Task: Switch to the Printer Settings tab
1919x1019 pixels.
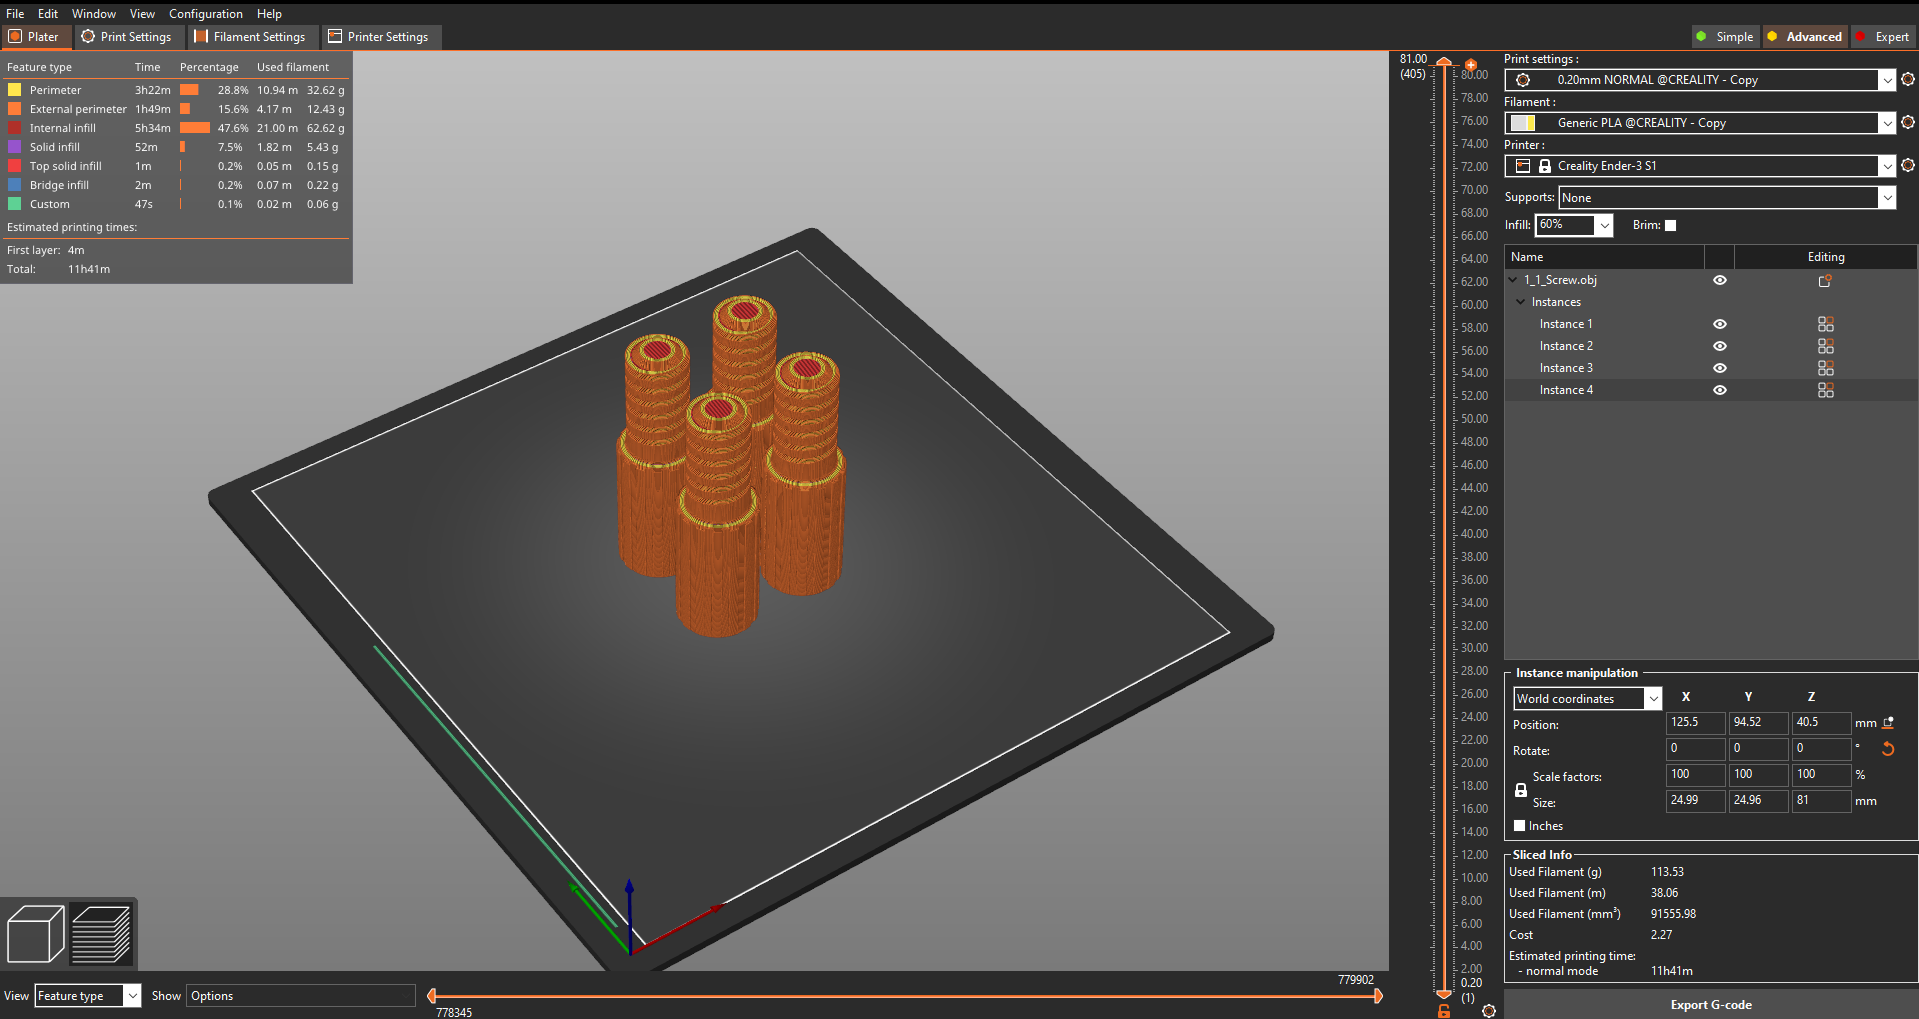Action: (x=379, y=37)
